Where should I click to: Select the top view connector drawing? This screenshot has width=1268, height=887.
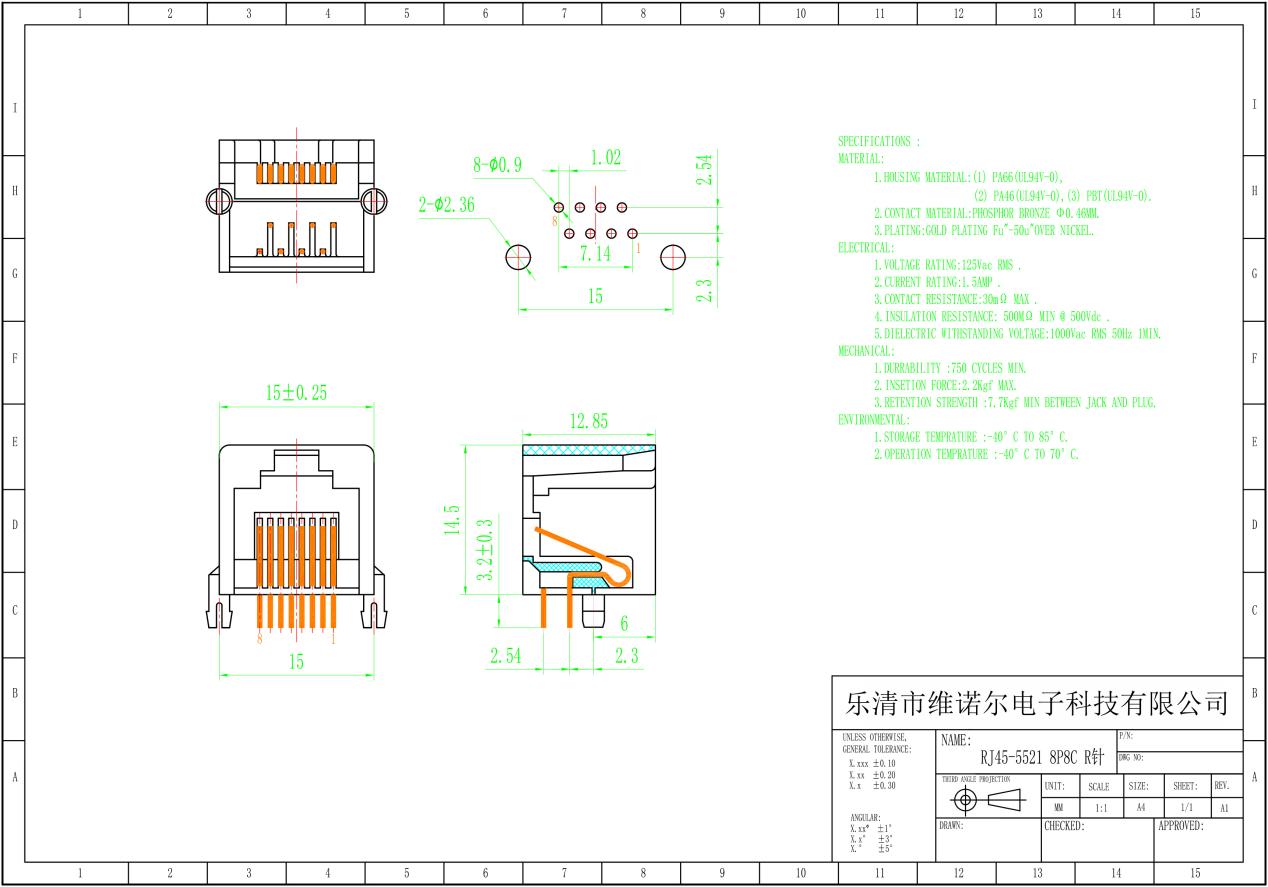(296, 205)
